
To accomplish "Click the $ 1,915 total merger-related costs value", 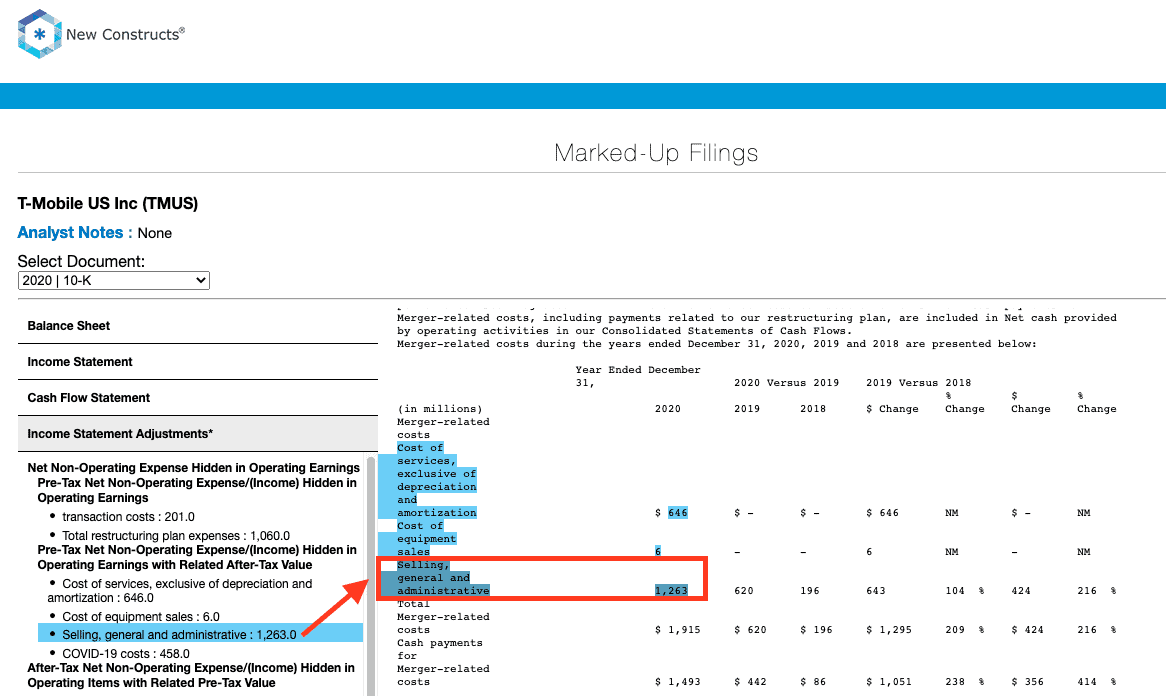I will point(677,630).
